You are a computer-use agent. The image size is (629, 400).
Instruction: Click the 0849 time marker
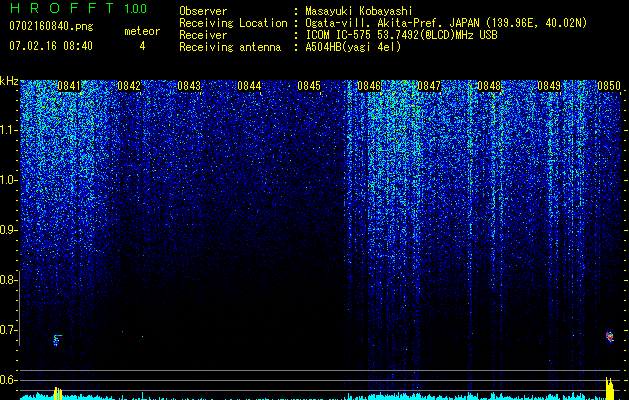549,86
